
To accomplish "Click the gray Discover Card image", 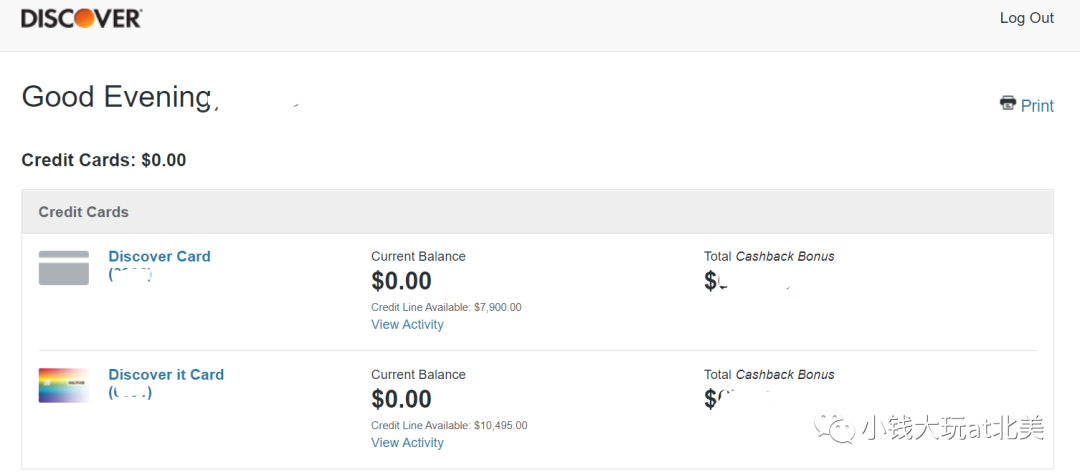I will [x=63, y=268].
